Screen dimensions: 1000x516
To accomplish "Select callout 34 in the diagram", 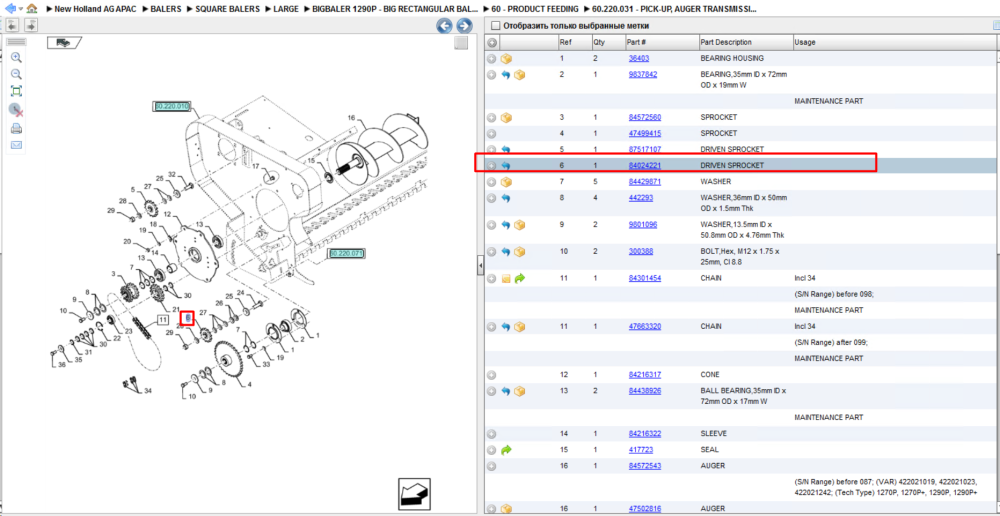I will [148, 390].
